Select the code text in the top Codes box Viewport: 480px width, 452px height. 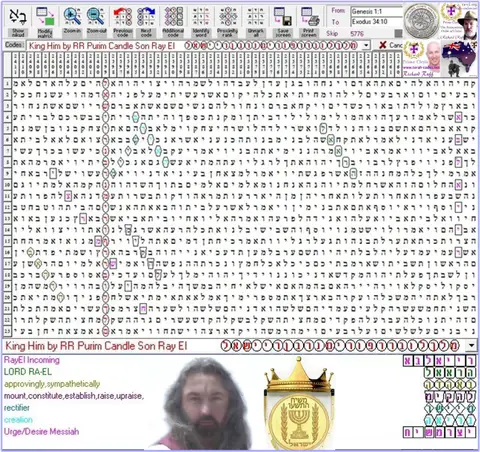coord(102,45)
